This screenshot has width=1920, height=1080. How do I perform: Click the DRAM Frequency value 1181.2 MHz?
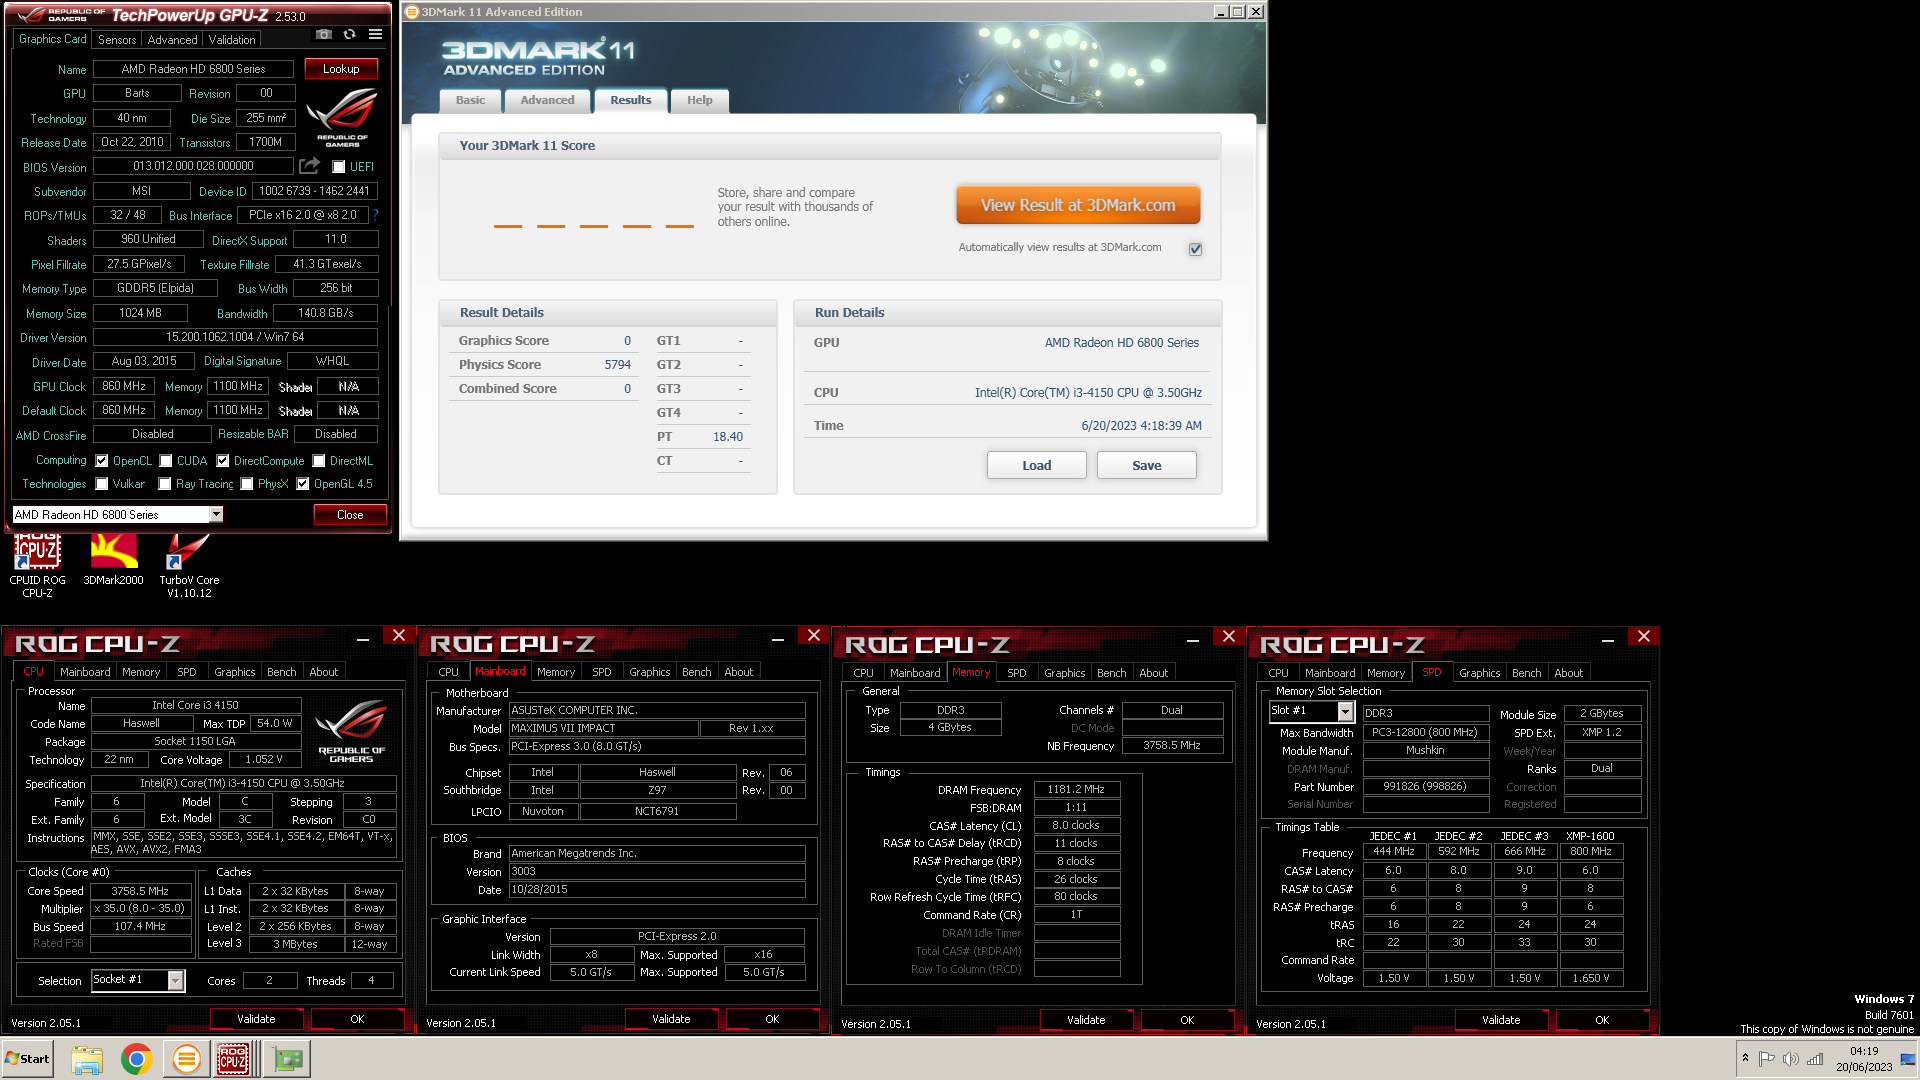(1076, 790)
